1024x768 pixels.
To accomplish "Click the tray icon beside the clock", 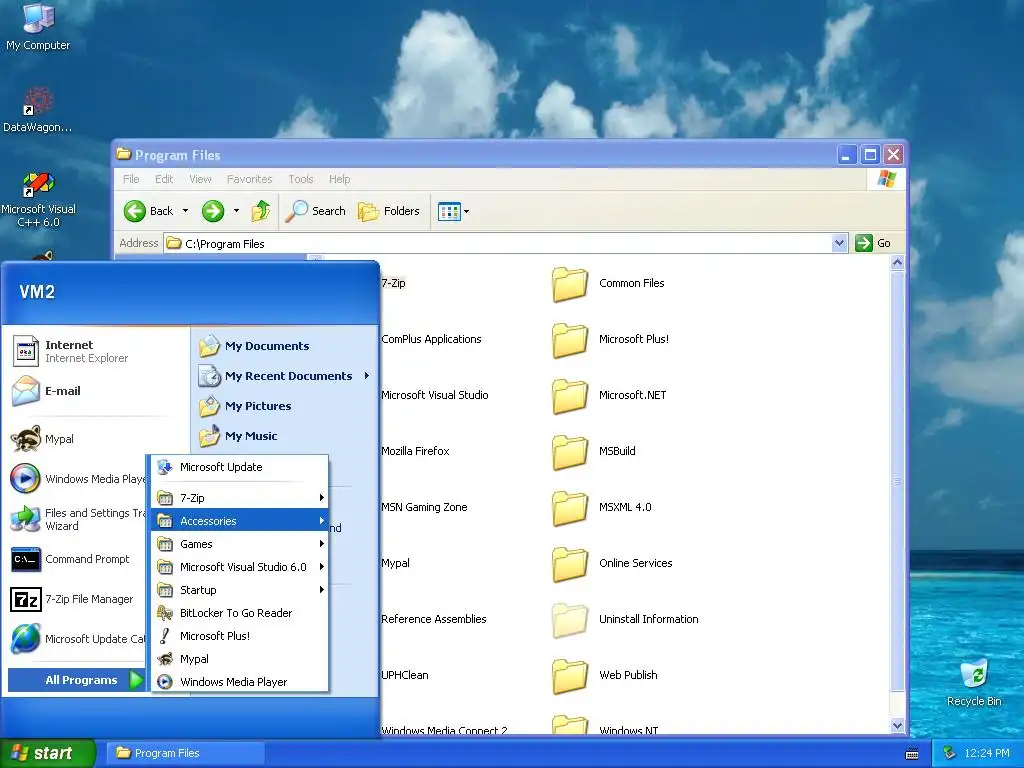I will [950, 754].
